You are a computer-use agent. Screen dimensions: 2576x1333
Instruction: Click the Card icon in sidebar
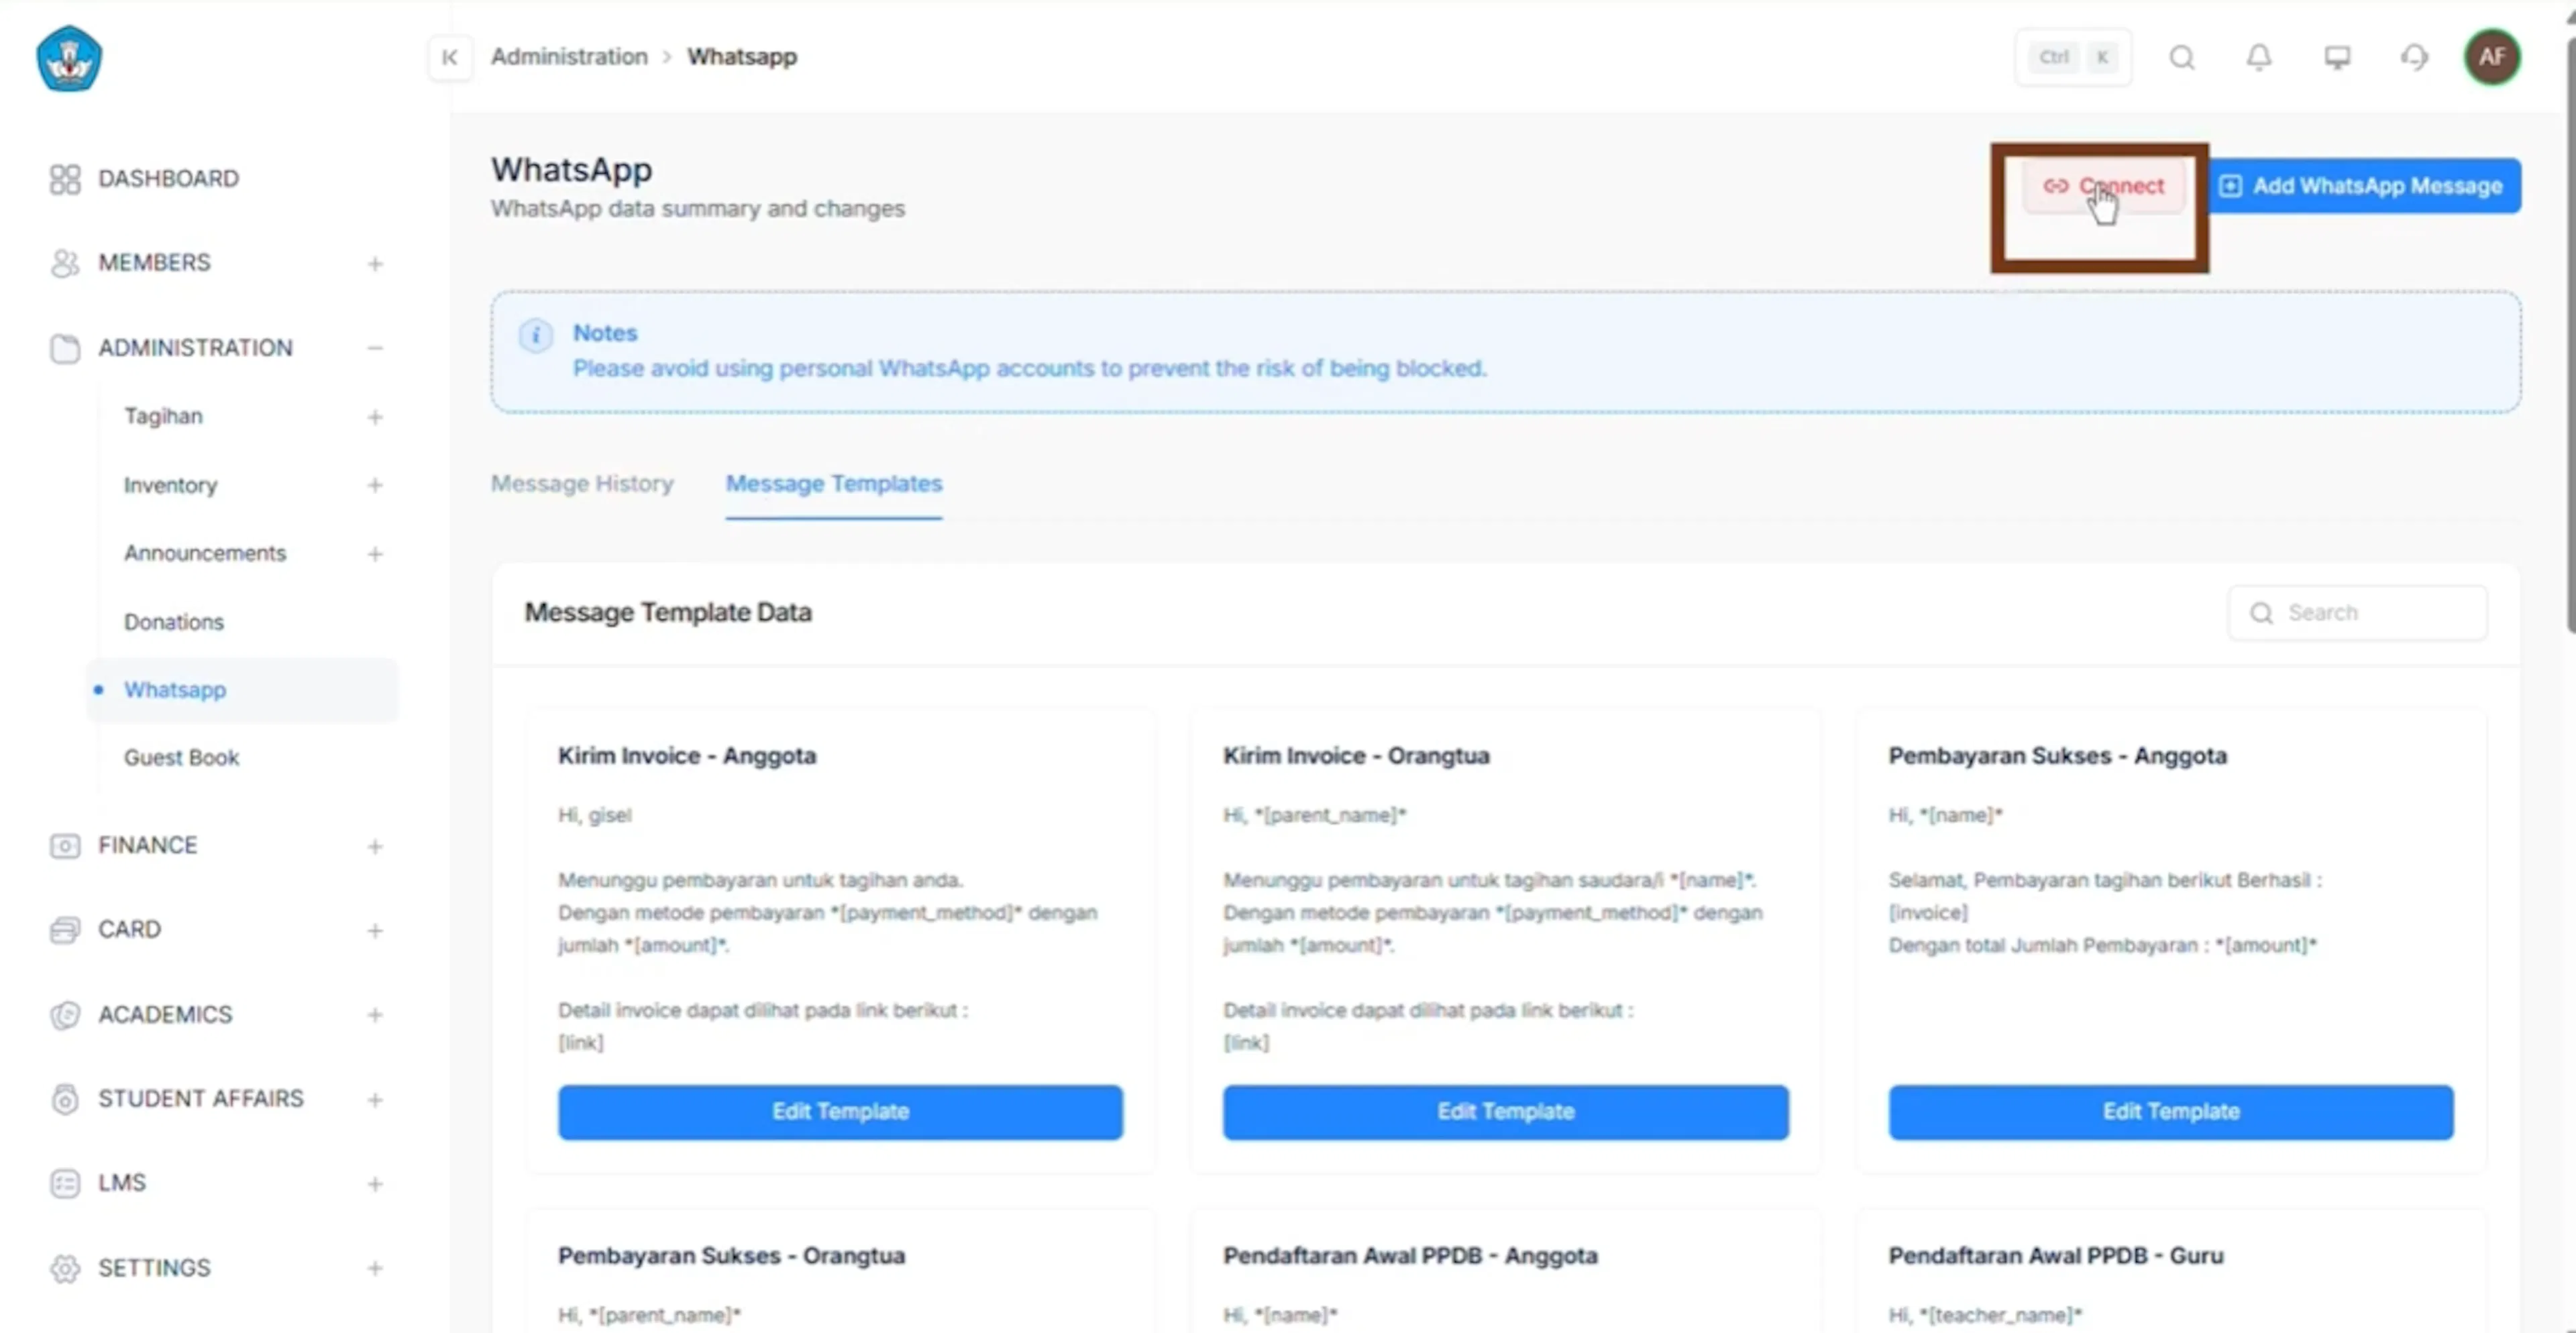[65, 930]
